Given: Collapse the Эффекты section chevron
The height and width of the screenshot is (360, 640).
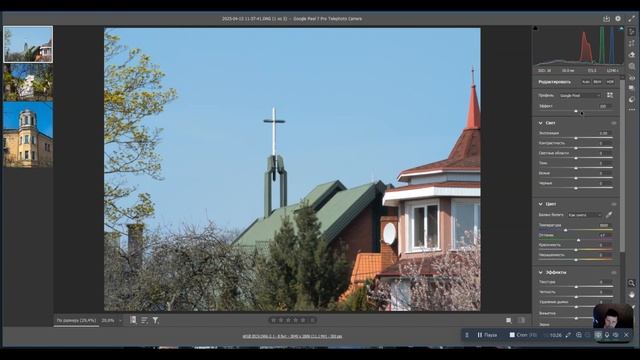Looking at the screenshot, I should point(540,272).
